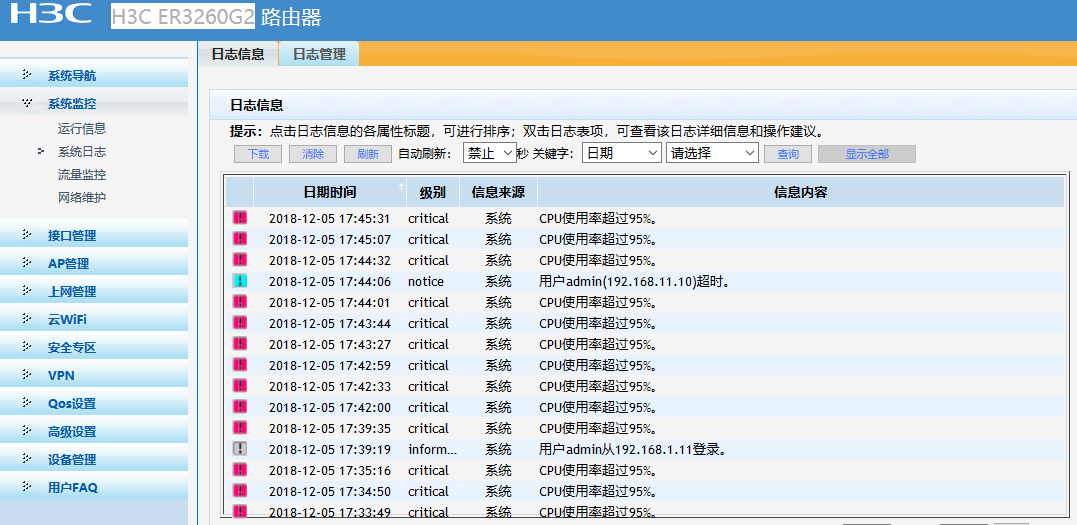Expand 云WiFi menu section

click(x=94, y=319)
